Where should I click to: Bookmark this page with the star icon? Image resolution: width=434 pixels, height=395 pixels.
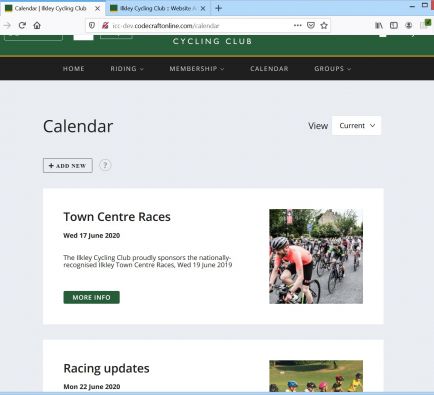click(324, 25)
